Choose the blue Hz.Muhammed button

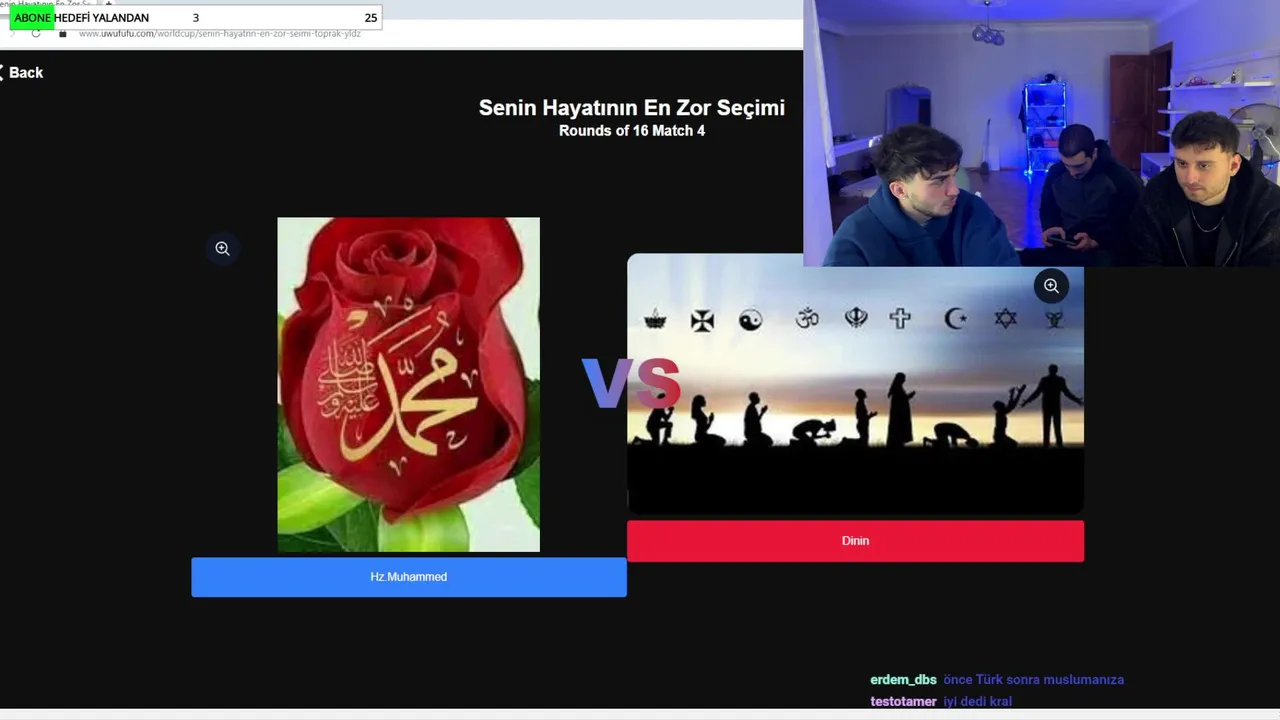tap(409, 577)
